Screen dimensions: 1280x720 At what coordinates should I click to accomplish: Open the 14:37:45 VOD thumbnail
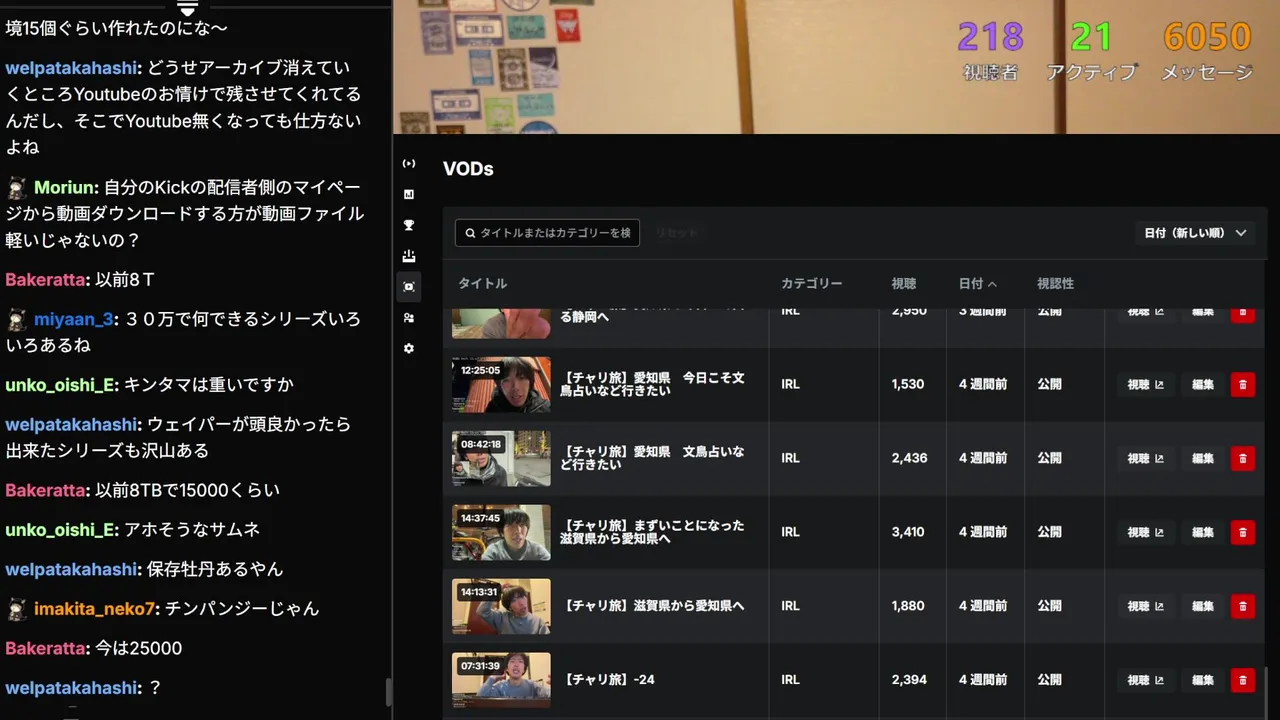click(501, 532)
